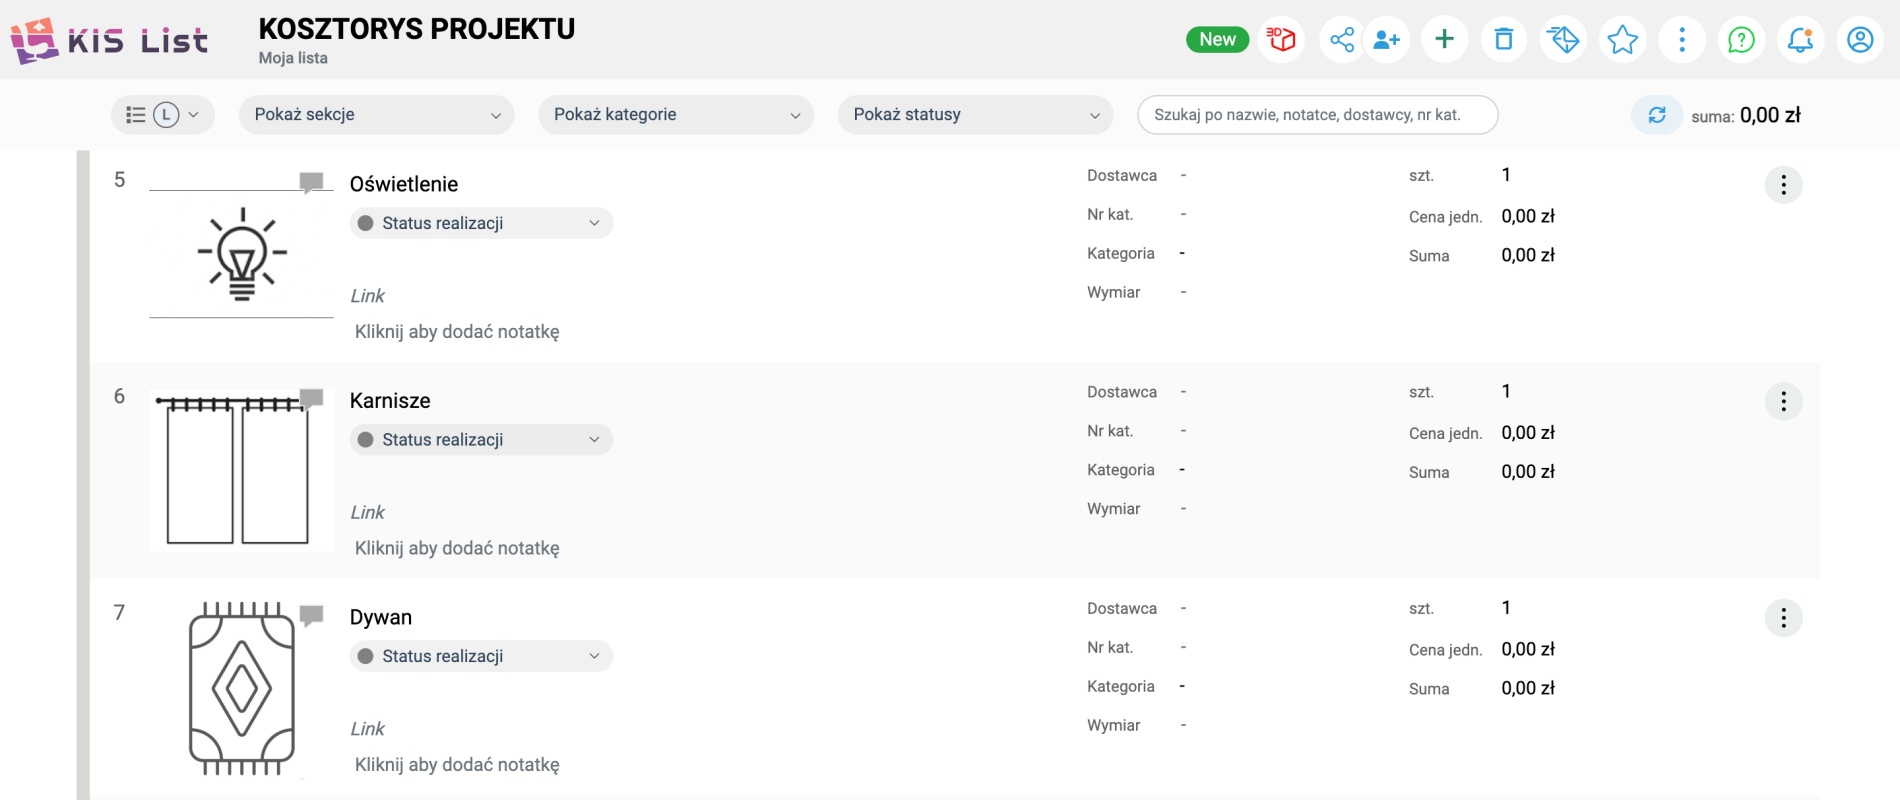Click the add user icon
Viewport: 1900px width, 800px height.
(x=1386, y=40)
